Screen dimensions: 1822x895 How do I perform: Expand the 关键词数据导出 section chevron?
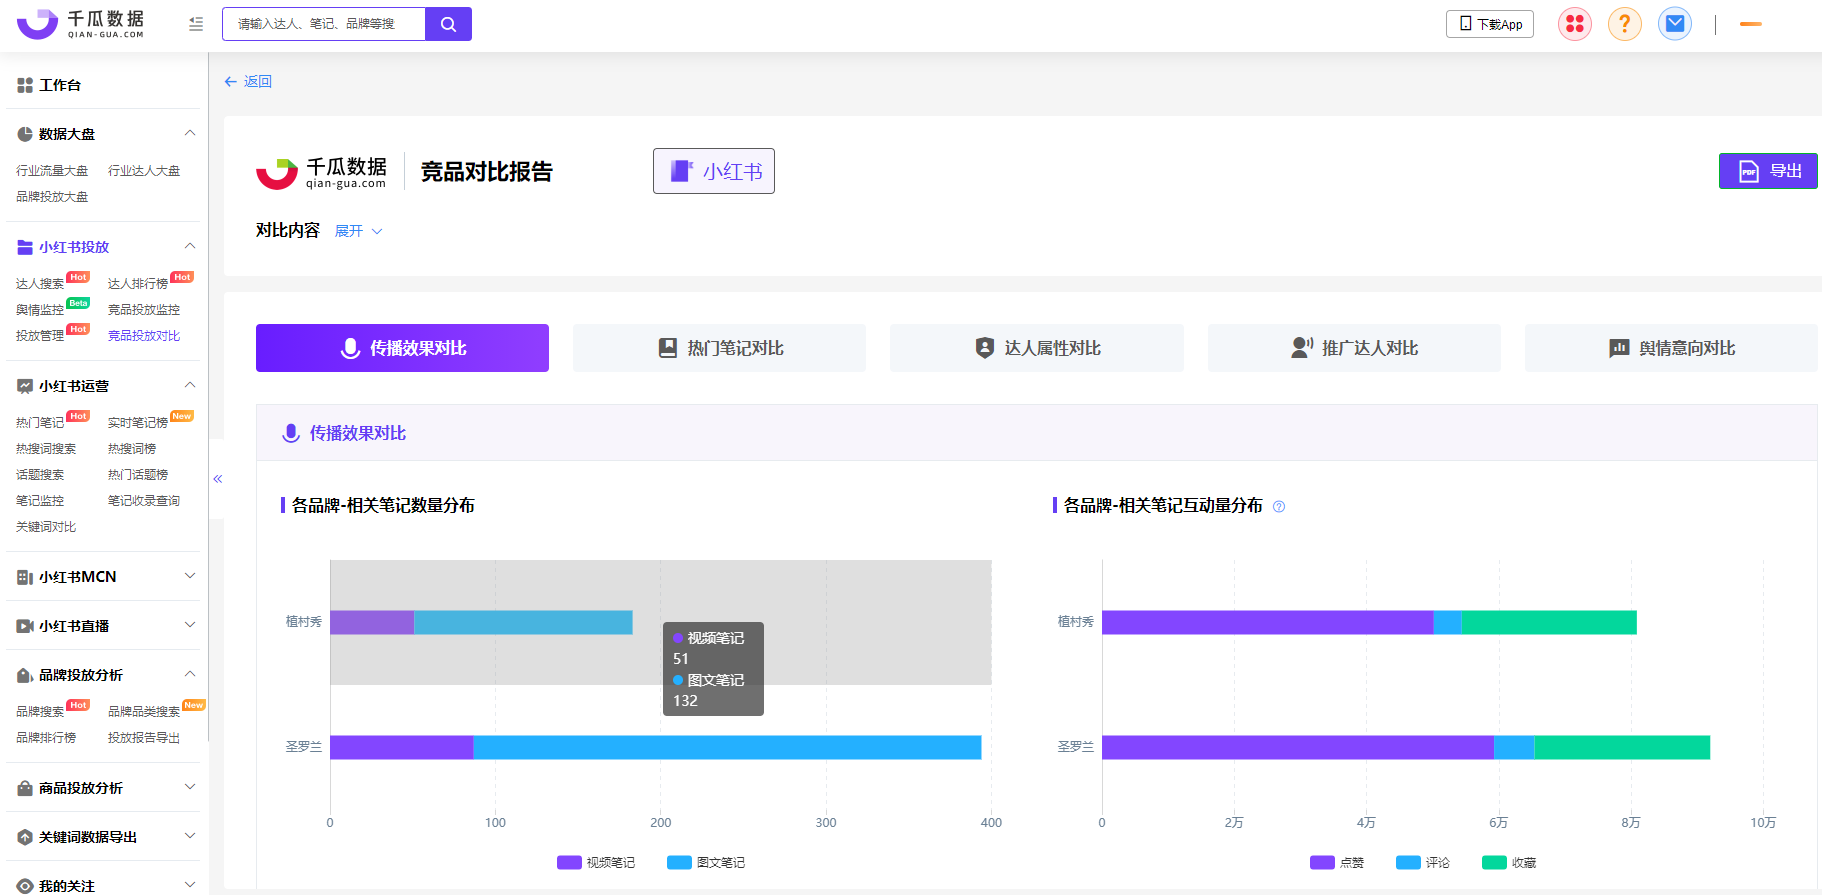click(190, 836)
